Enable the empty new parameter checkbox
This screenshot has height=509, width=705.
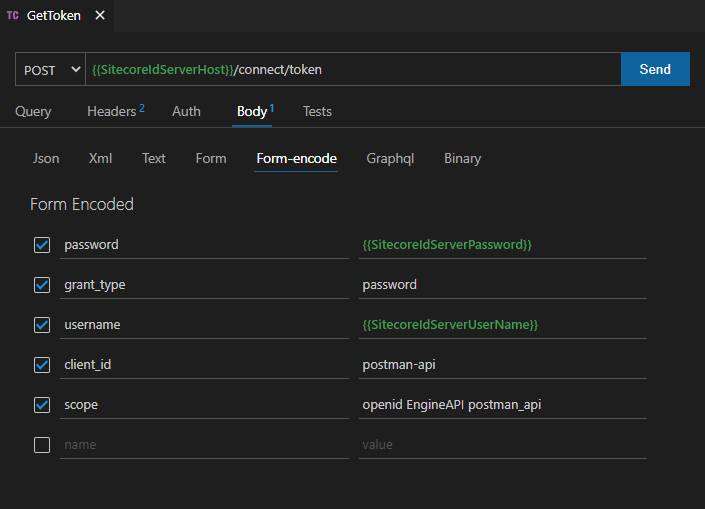(42, 445)
